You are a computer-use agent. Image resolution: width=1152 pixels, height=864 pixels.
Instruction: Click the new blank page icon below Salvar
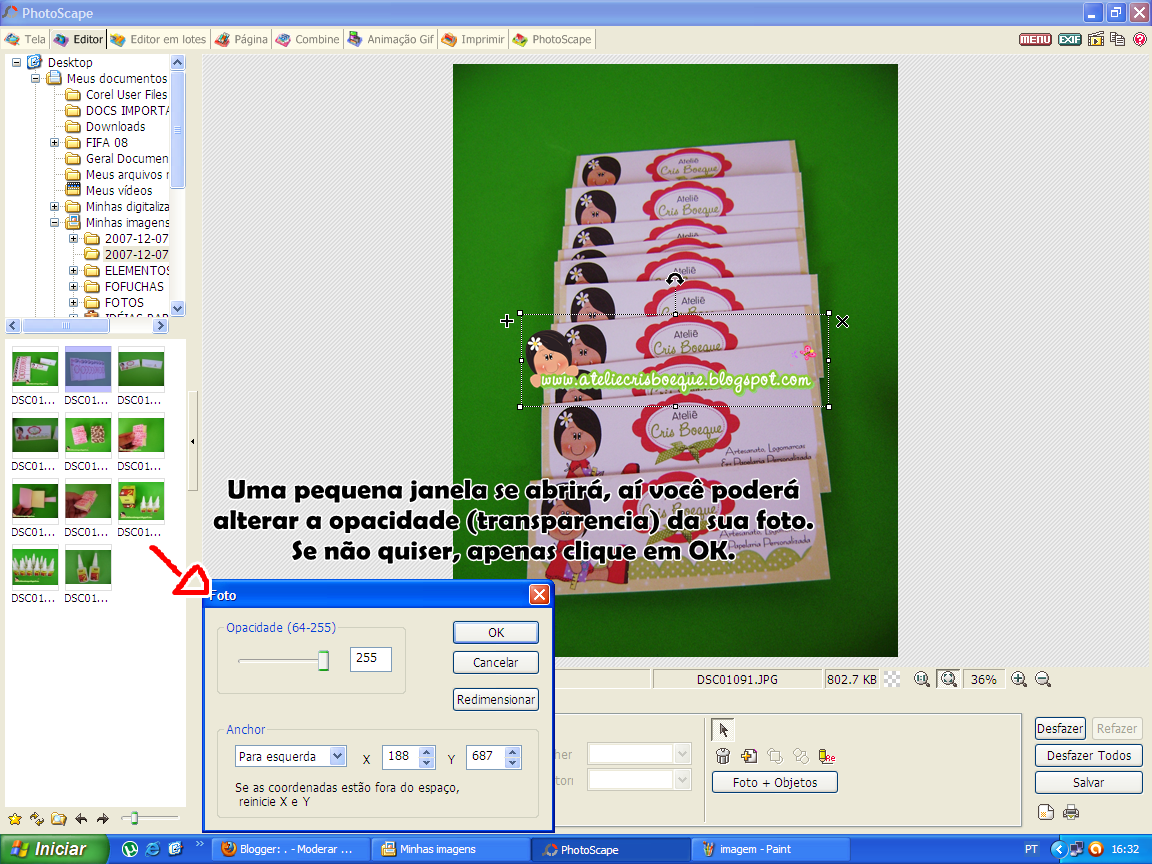[x=1045, y=812]
